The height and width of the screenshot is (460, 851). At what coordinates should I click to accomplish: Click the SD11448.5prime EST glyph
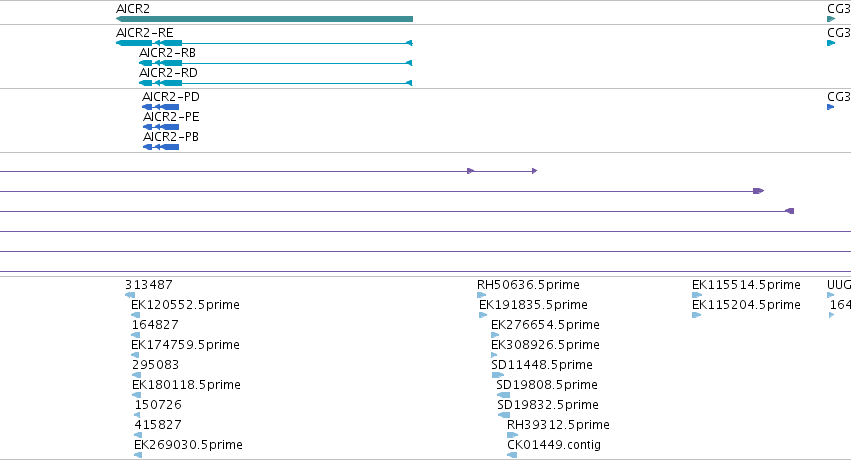(x=498, y=375)
